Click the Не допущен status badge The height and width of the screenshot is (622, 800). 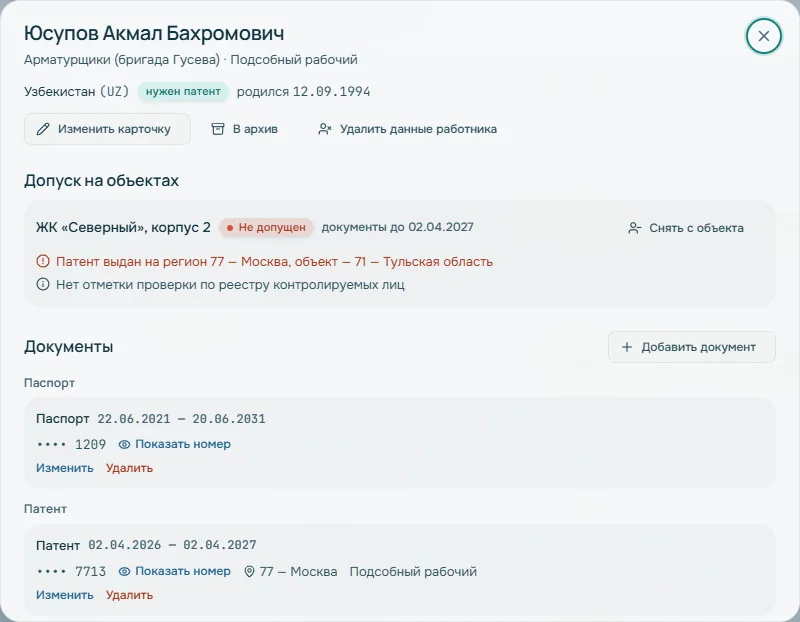point(266,228)
